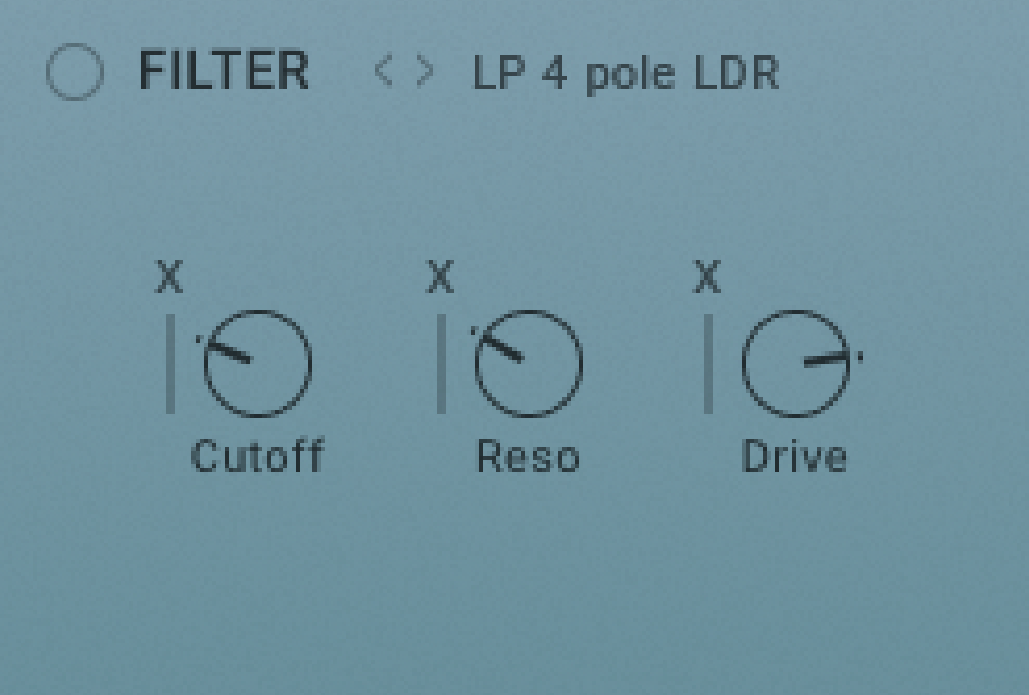Viewport: 1029px width, 695px height.
Task: Click the Reso text label
Action: pyautogui.click(x=528, y=456)
